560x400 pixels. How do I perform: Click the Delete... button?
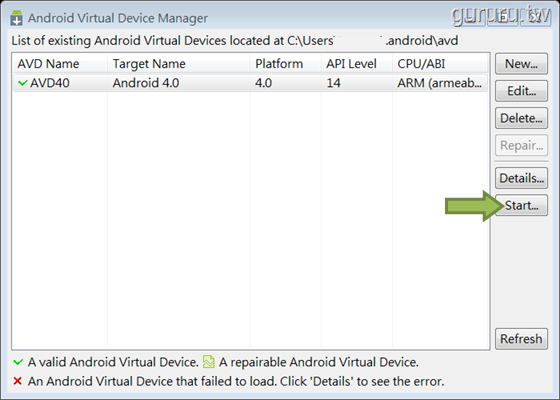[521, 118]
